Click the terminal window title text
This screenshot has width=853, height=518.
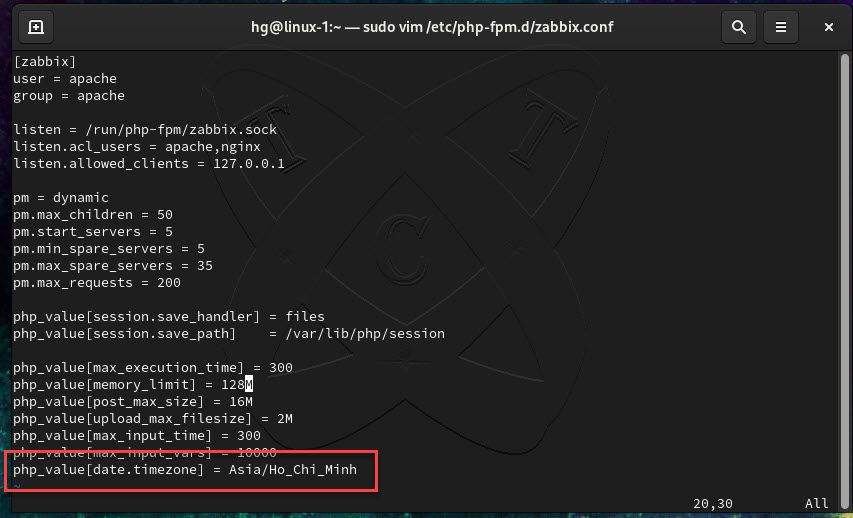tap(432, 27)
